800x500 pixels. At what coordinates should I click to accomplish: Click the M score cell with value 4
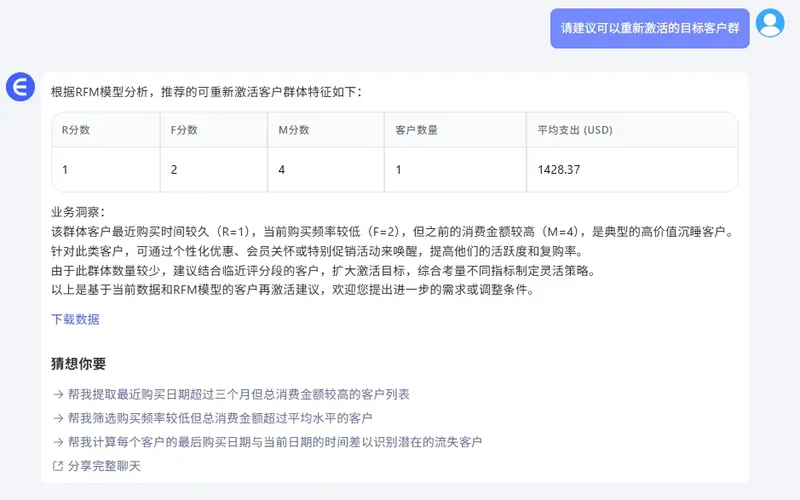[282, 170]
